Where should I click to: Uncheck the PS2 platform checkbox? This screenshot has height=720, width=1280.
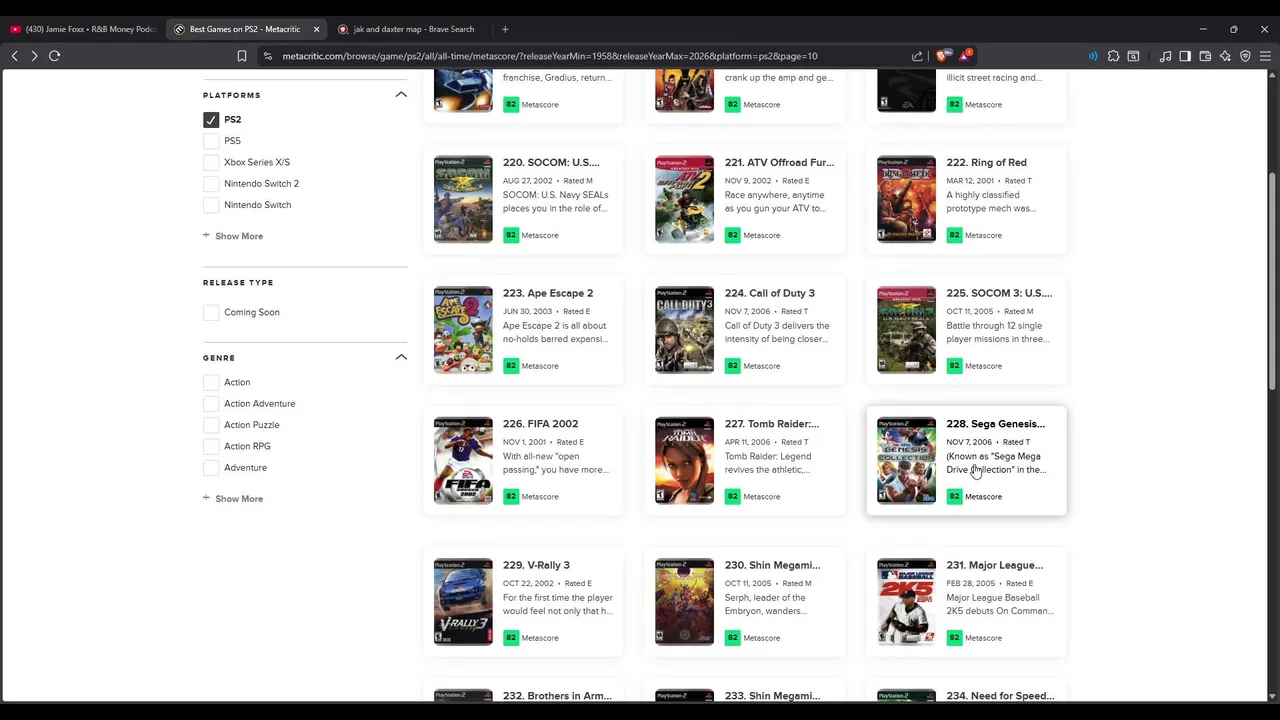(211, 120)
